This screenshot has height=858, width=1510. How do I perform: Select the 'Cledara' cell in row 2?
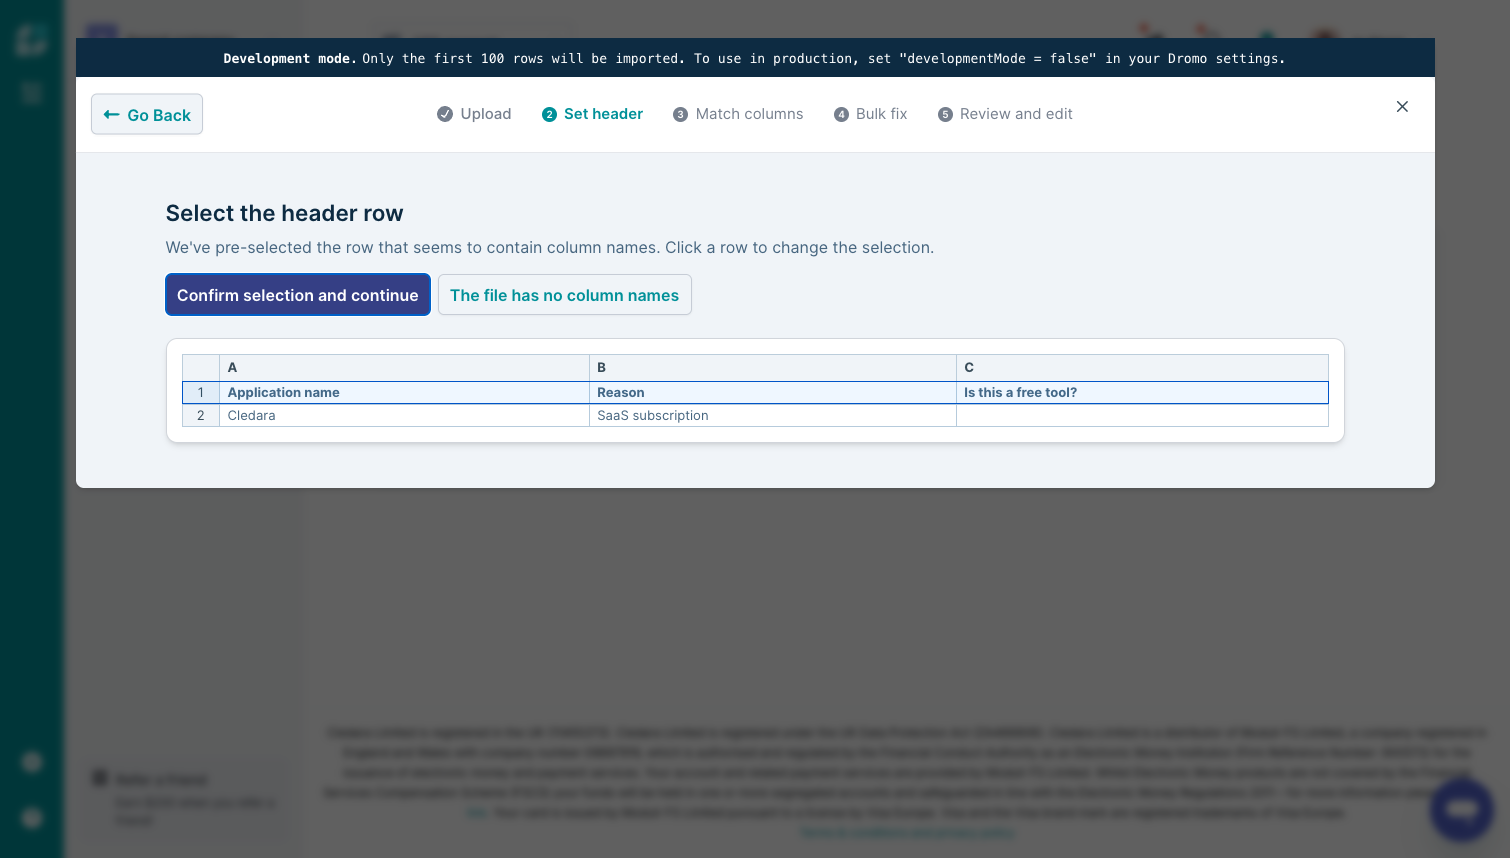click(x=404, y=416)
